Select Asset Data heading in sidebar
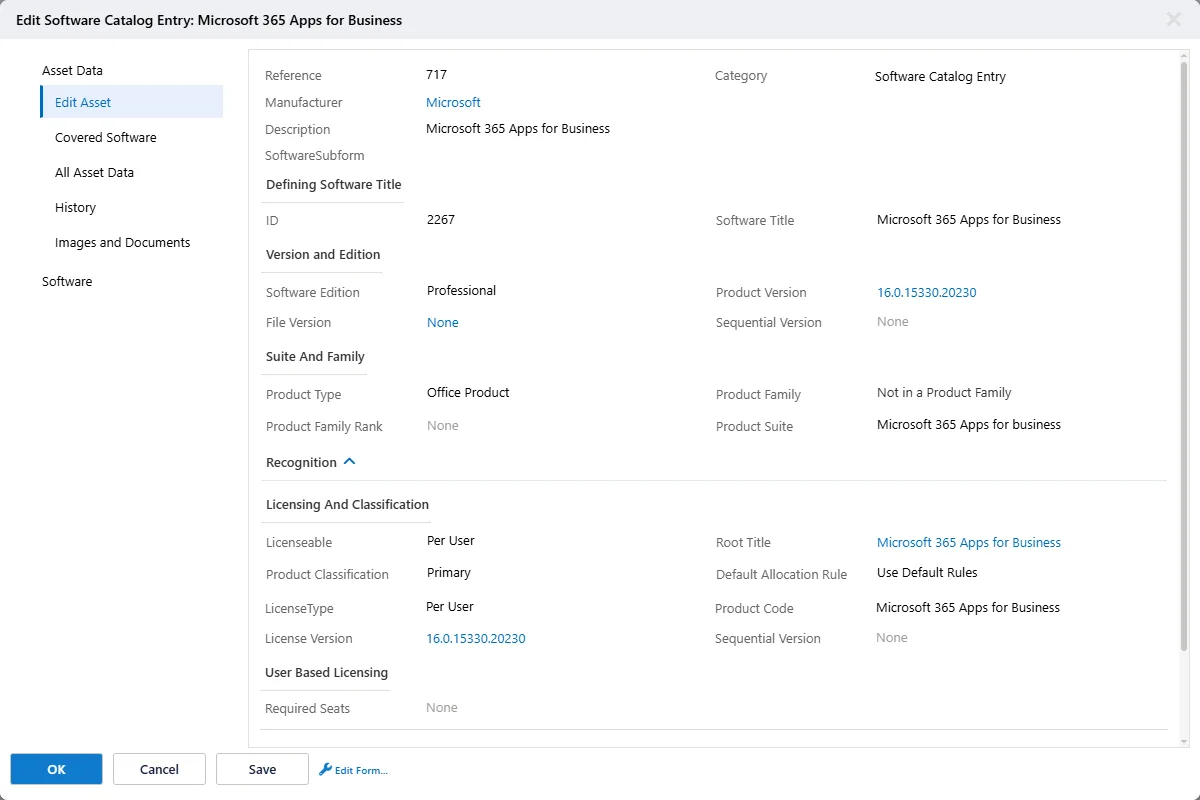The image size is (1200, 800). coord(72,70)
